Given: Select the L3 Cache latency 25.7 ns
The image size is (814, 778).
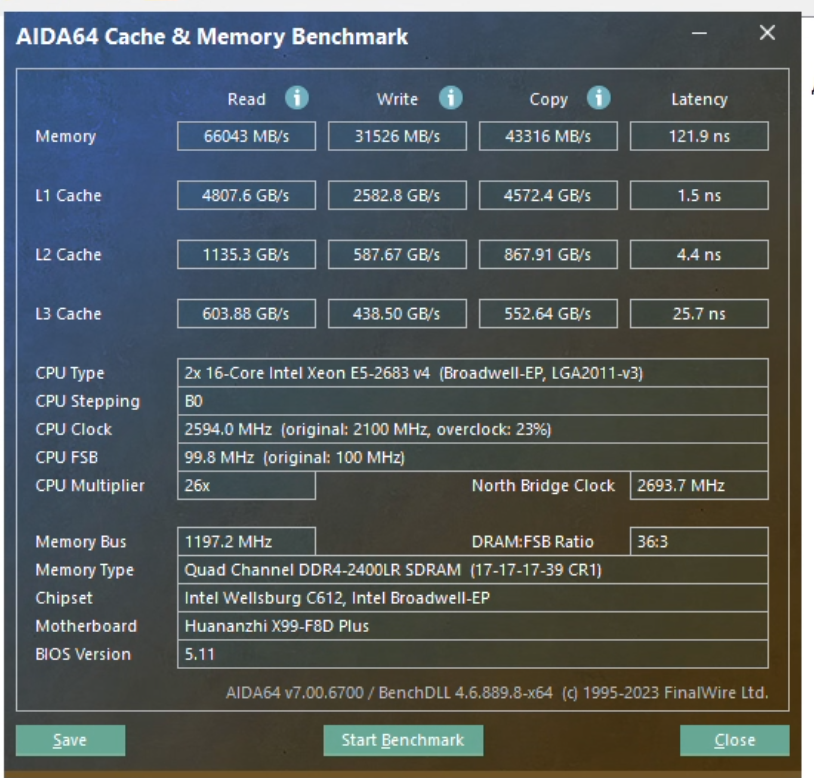Looking at the screenshot, I should (699, 313).
